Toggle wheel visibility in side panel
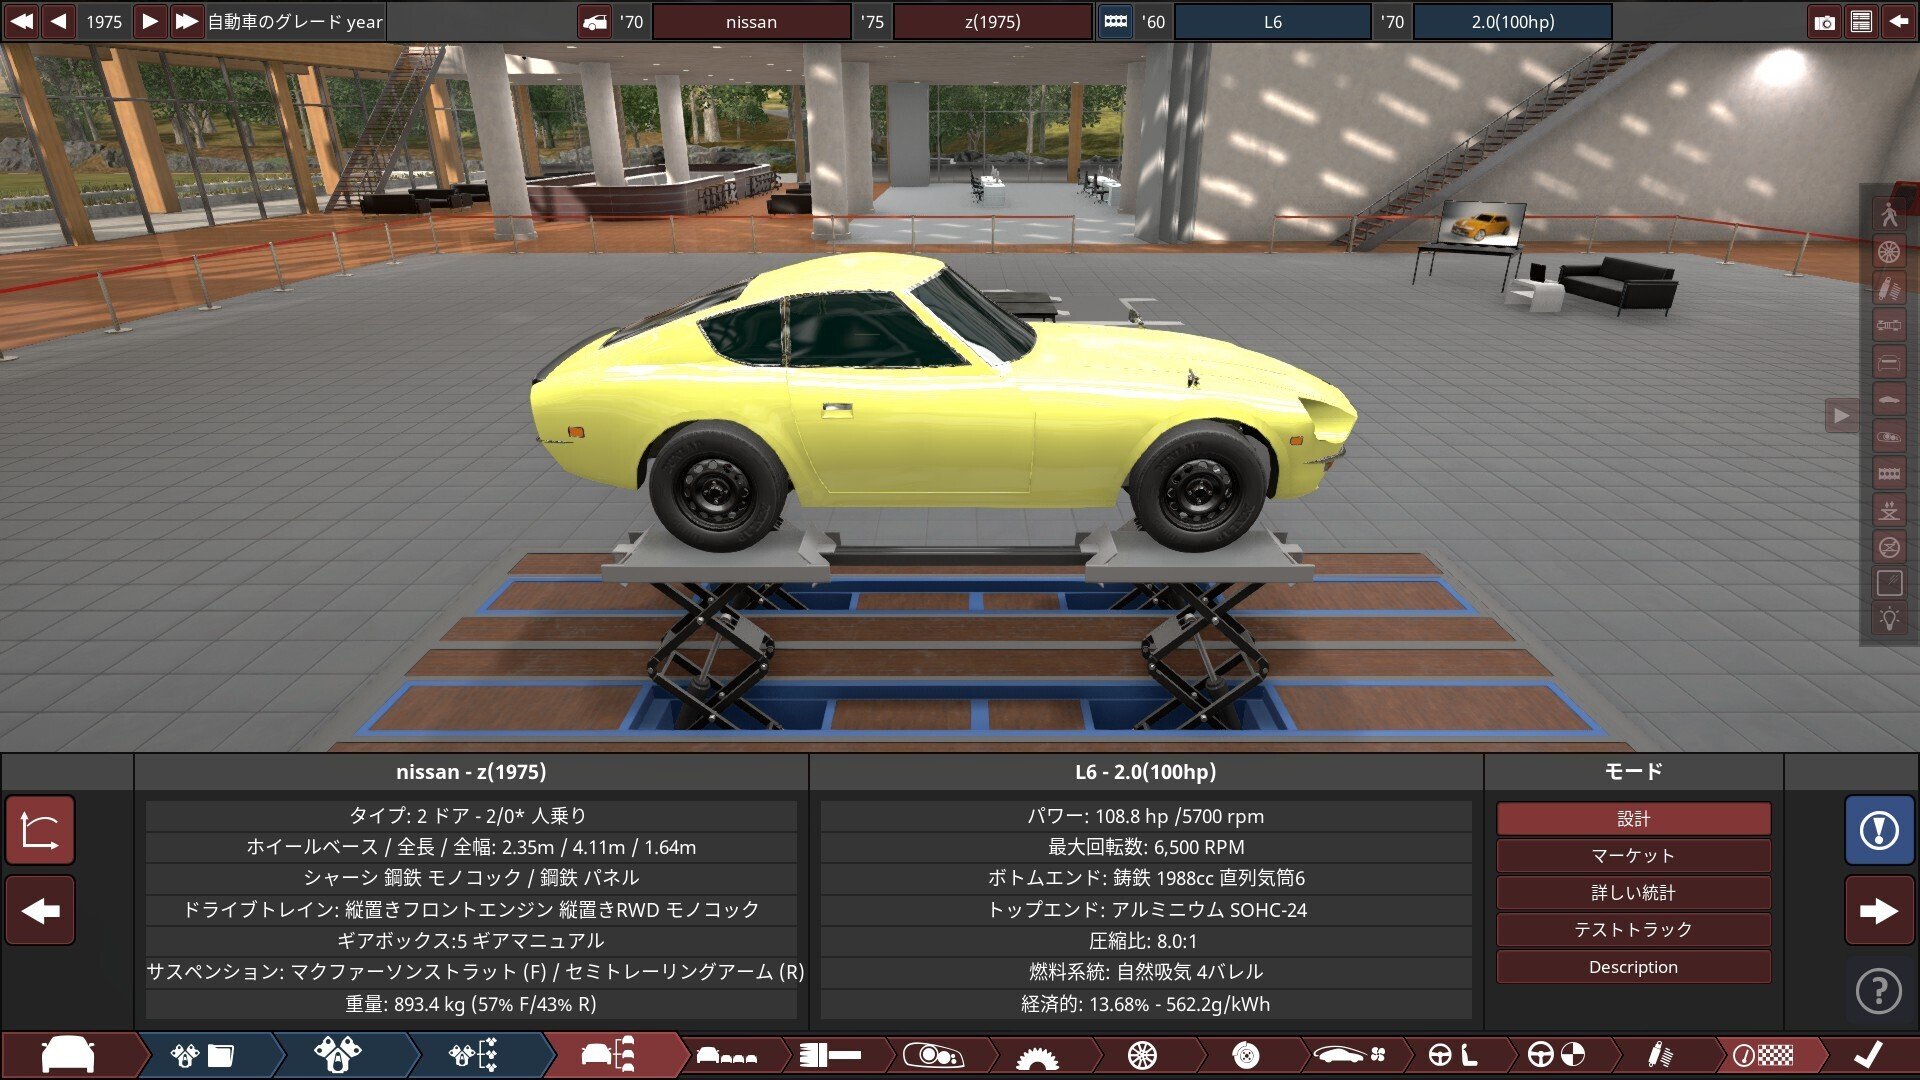The height and width of the screenshot is (1080, 1920). 1889,252
